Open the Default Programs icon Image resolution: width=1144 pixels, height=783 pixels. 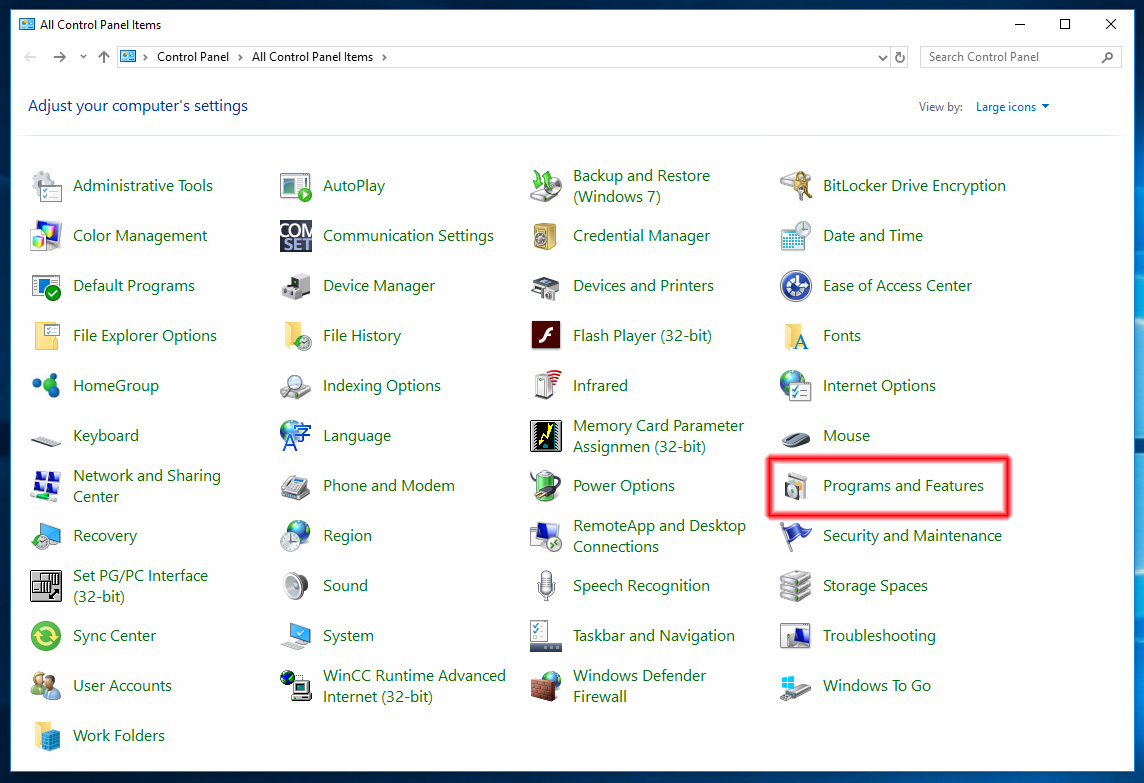click(x=47, y=286)
